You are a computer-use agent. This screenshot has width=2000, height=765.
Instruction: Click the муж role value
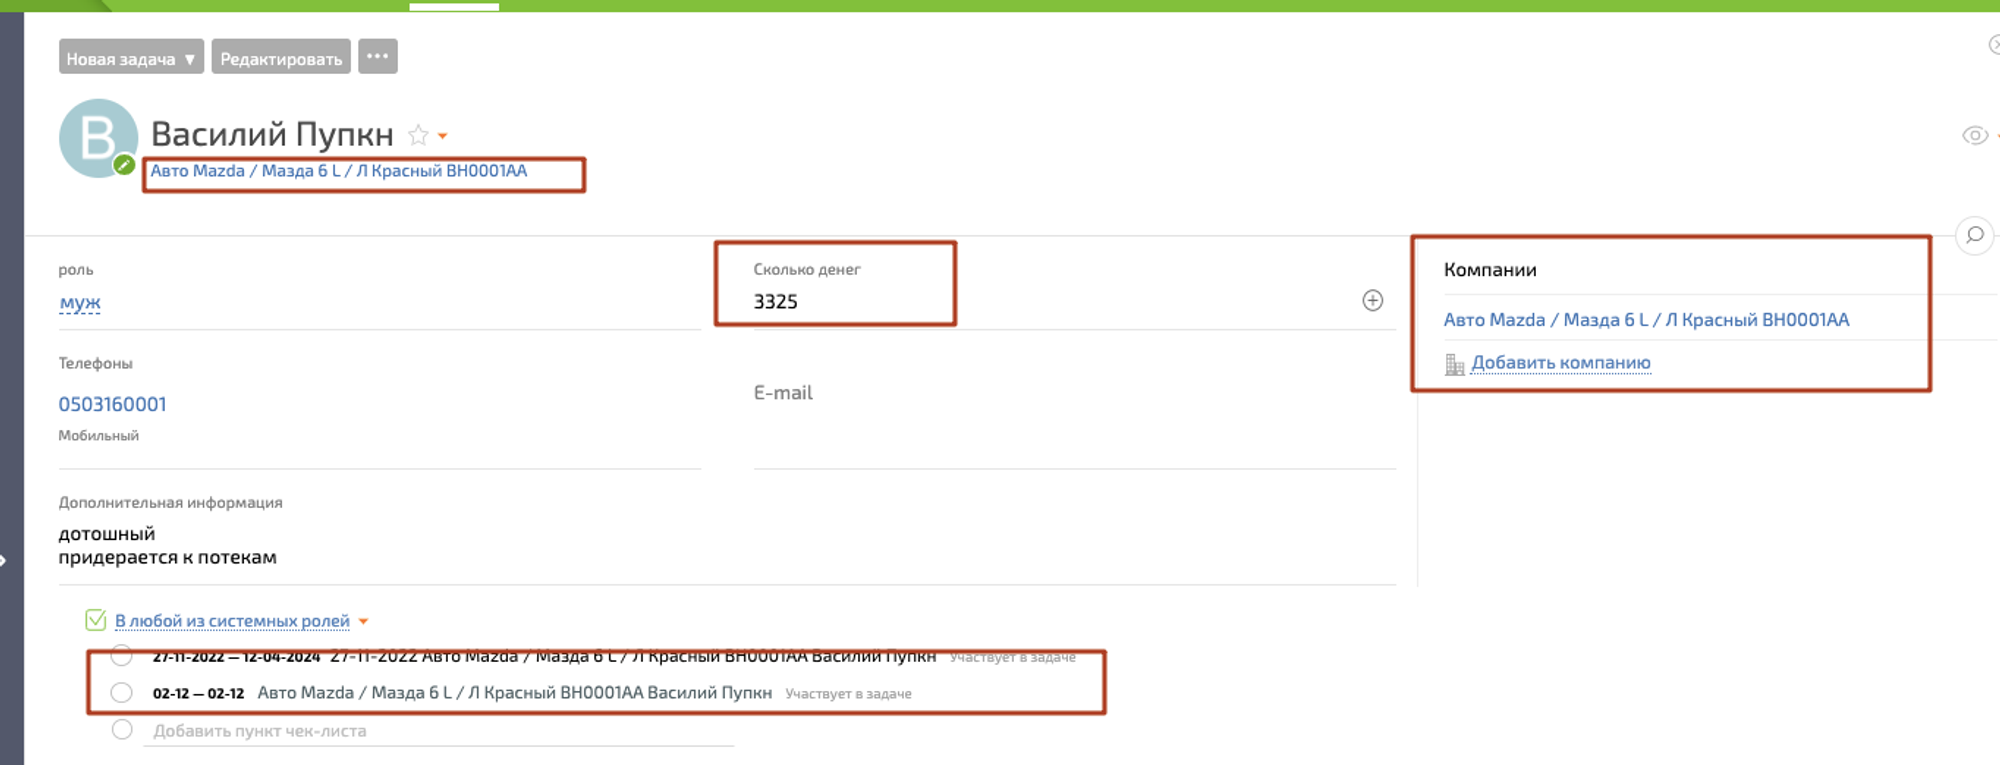pos(80,302)
